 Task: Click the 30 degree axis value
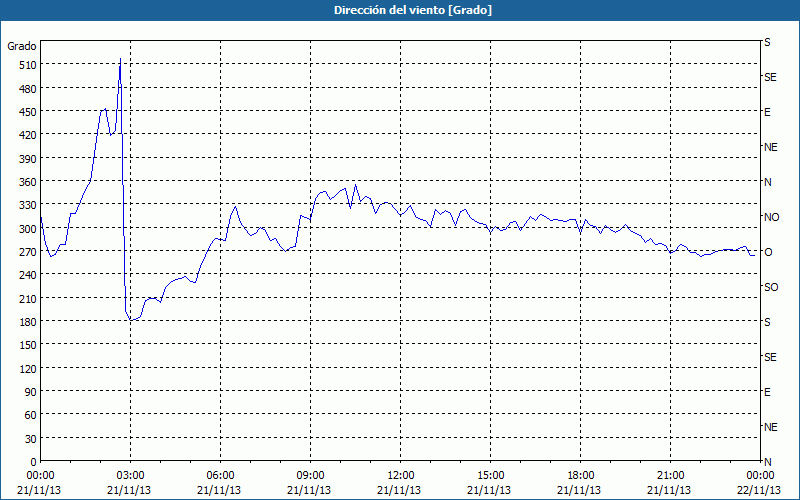[31, 439]
